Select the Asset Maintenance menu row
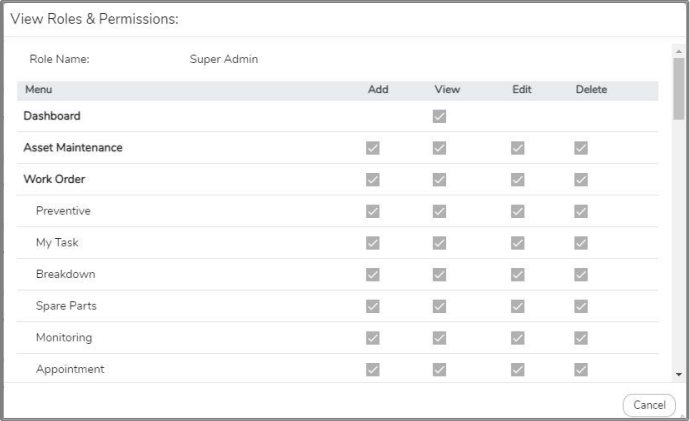The width and height of the screenshot is (690, 421). point(73,148)
